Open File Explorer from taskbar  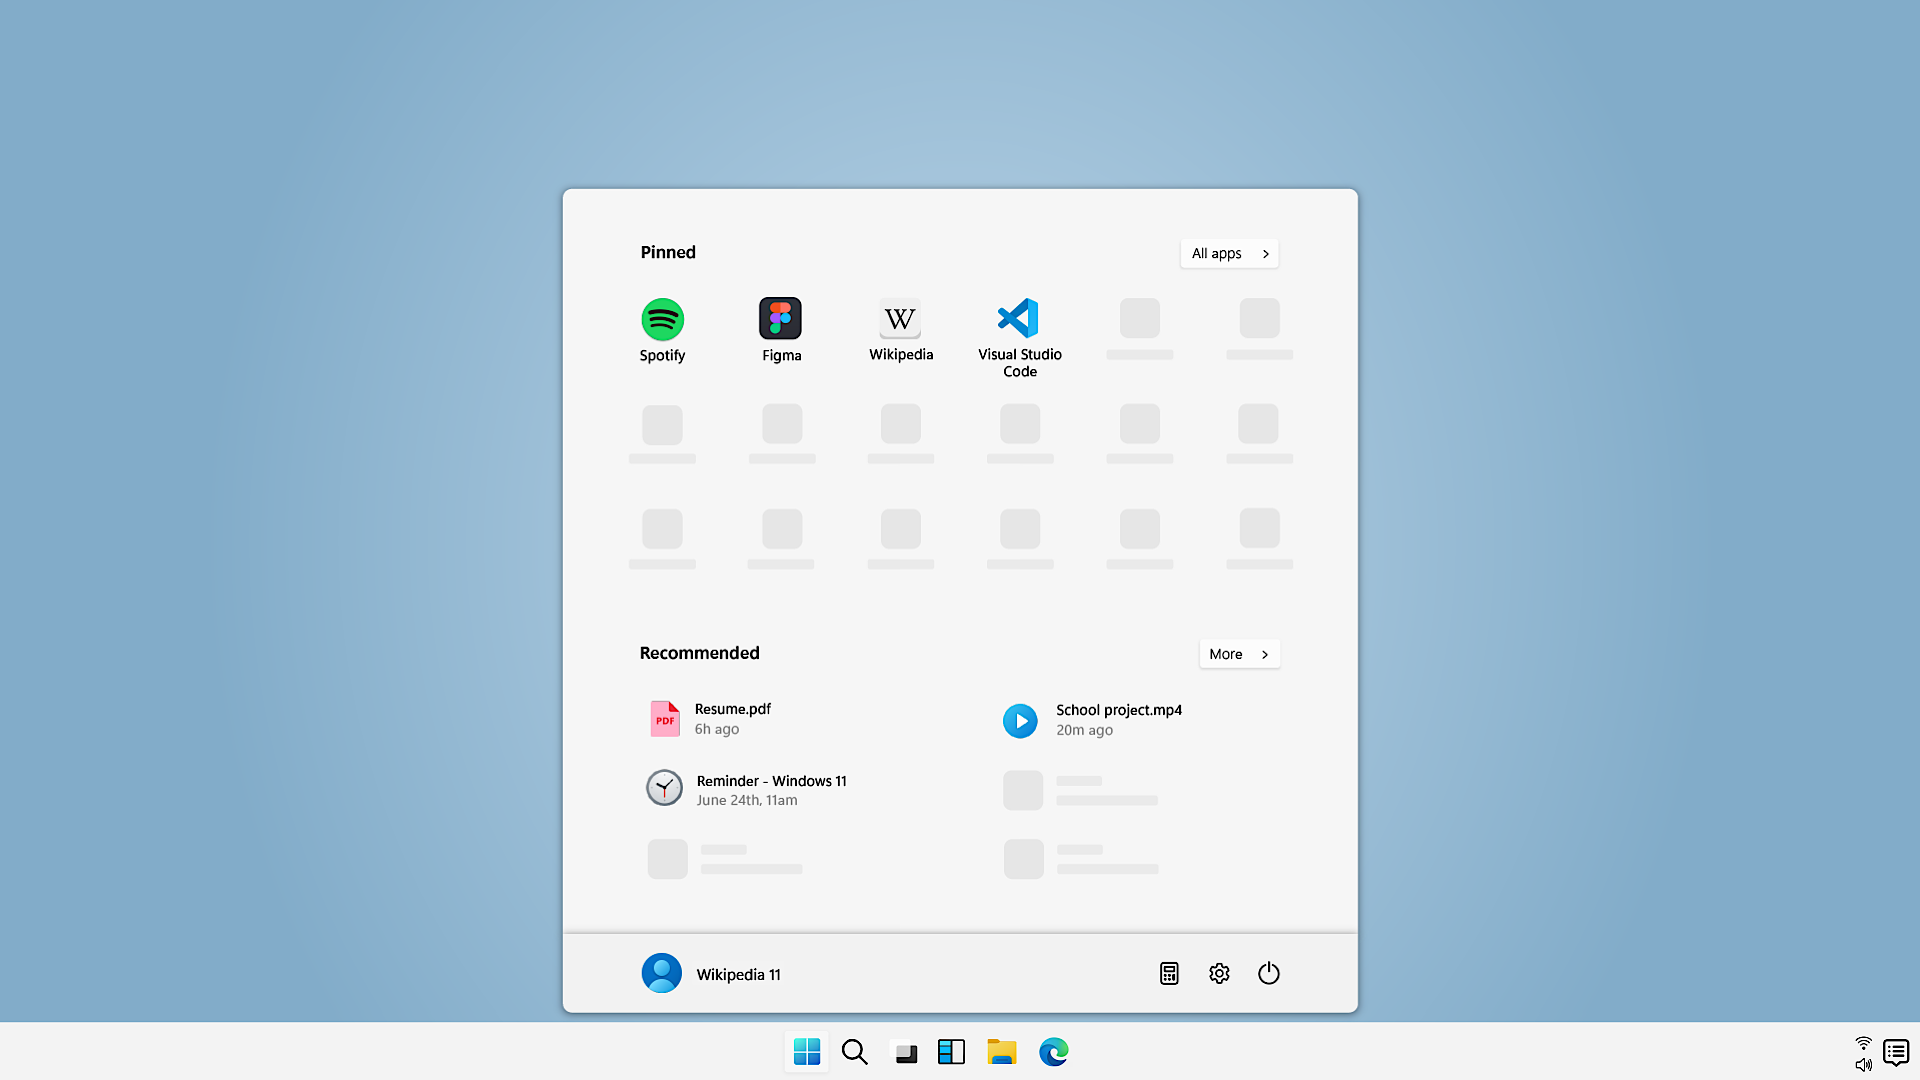(x=1001, y=1052)
